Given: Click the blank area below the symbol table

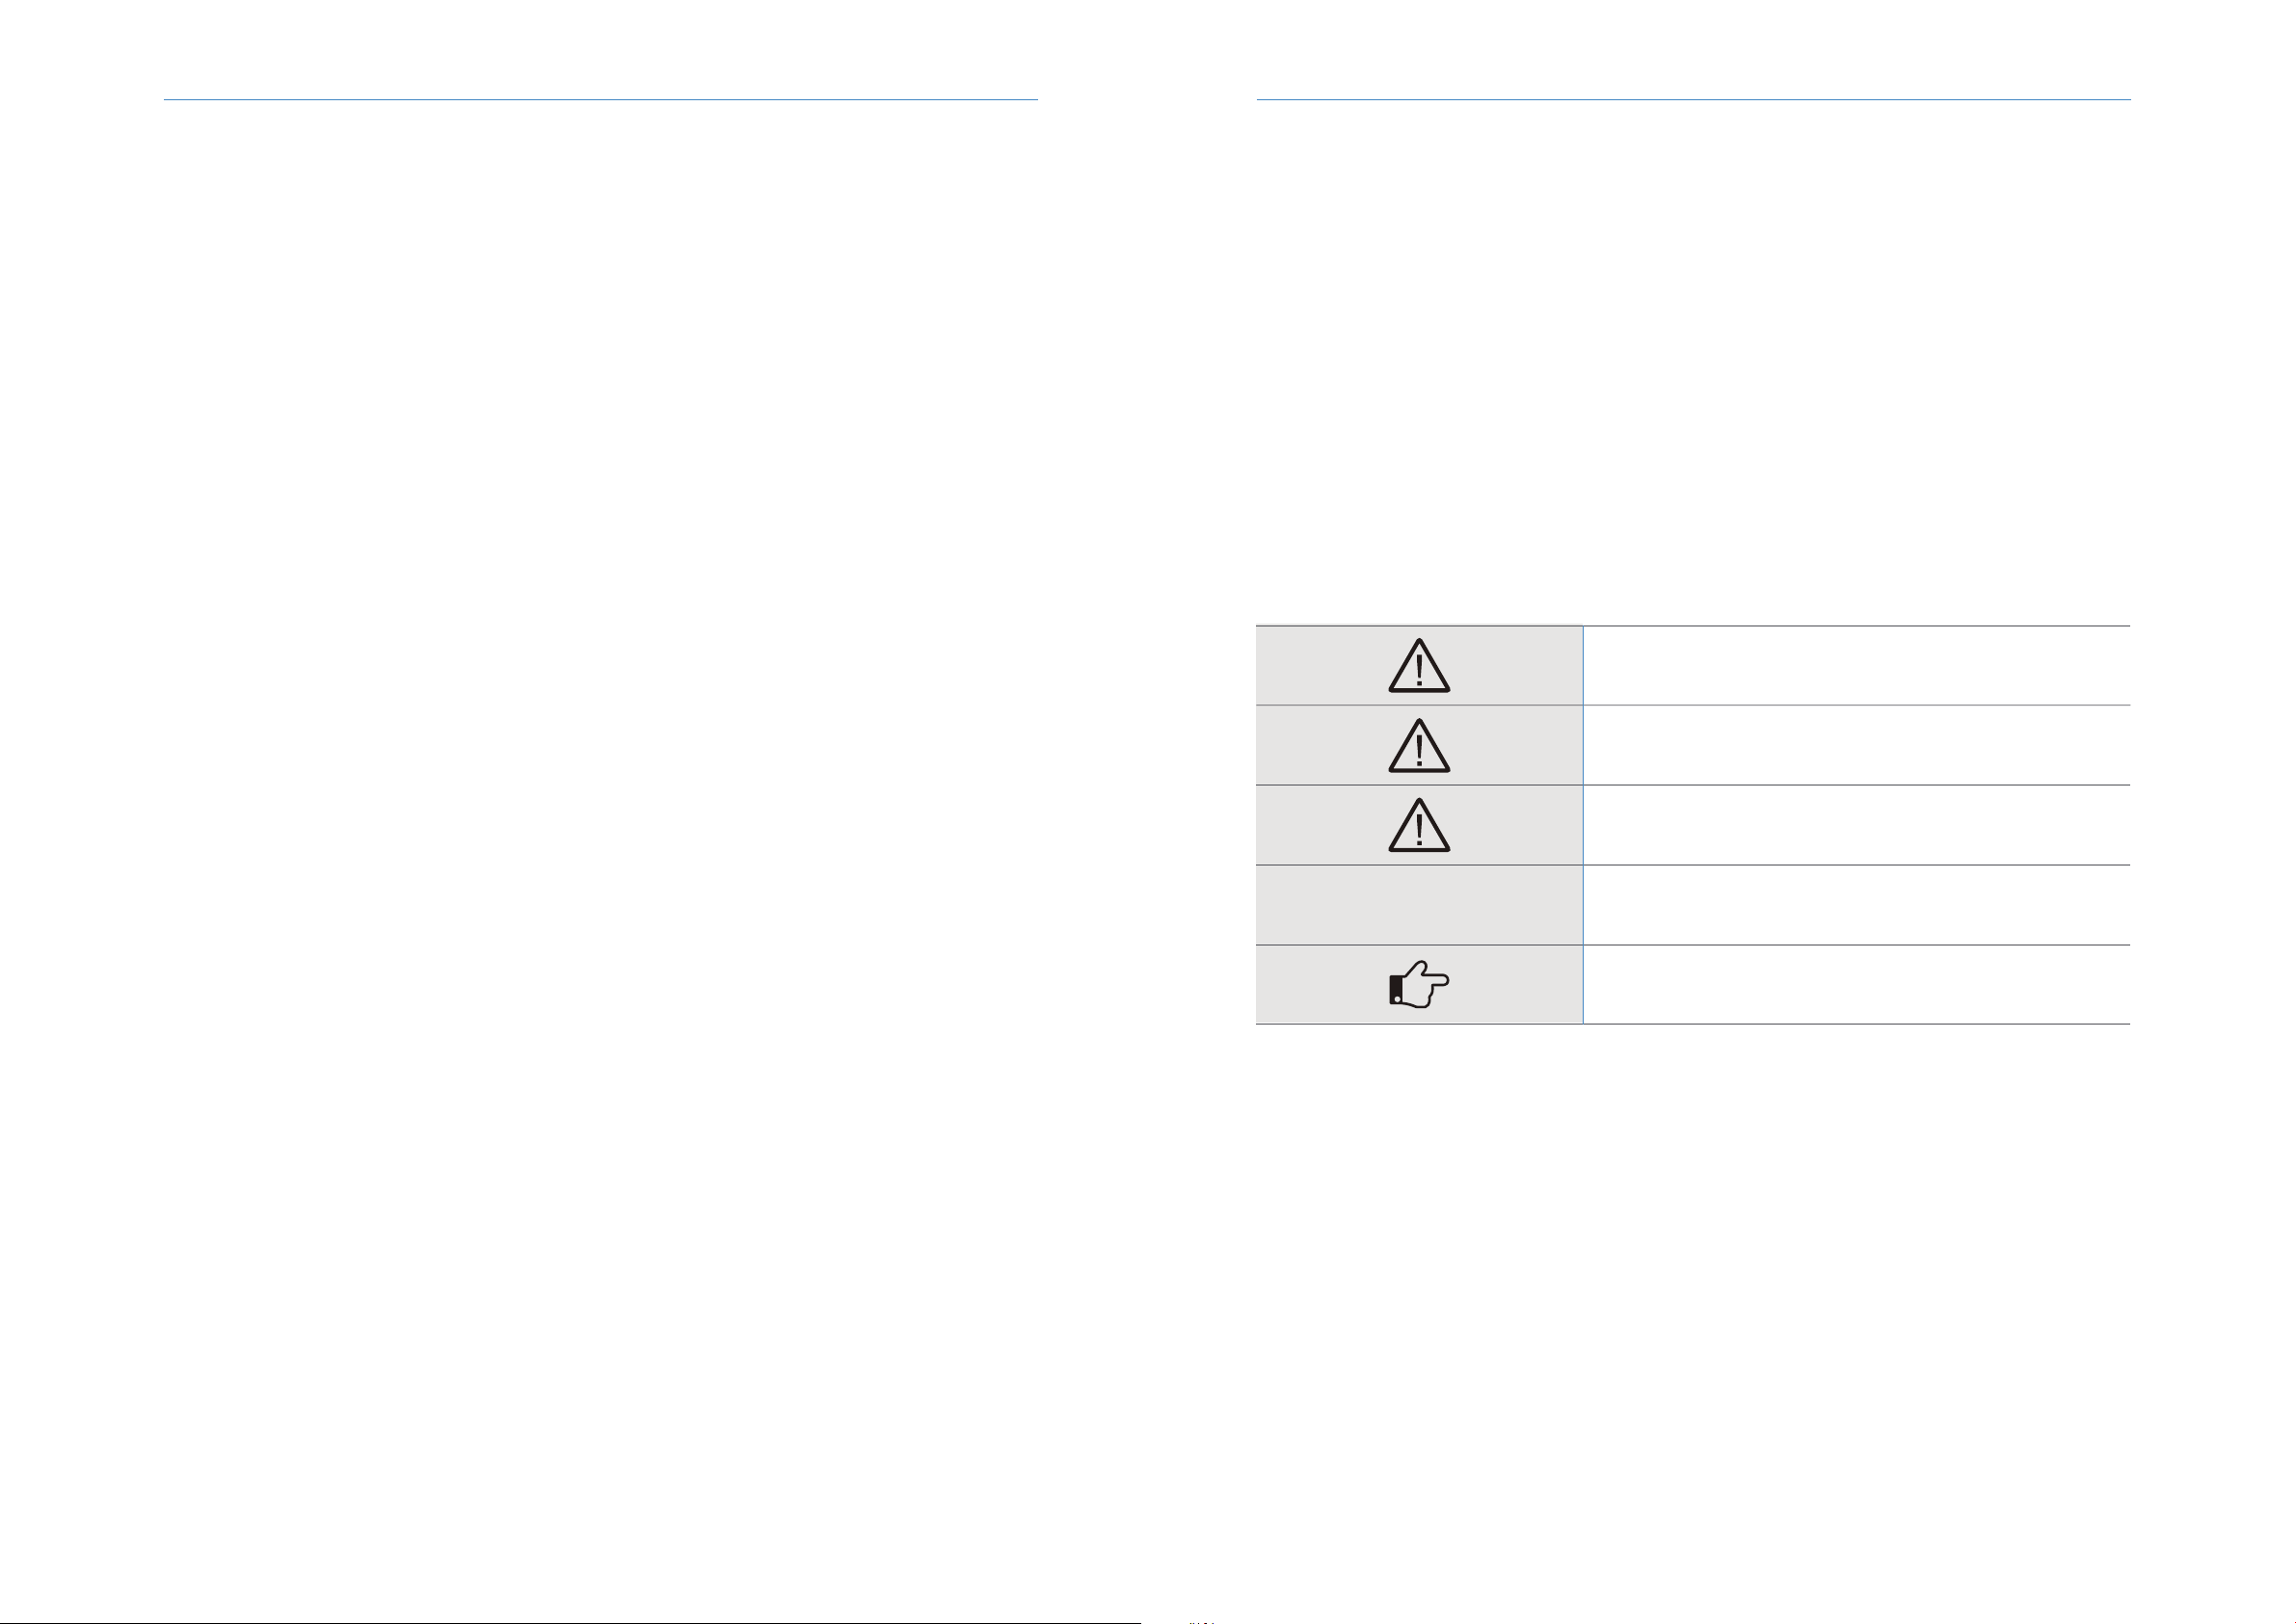Looking at the screenshot, I should coord(1693,1300).
